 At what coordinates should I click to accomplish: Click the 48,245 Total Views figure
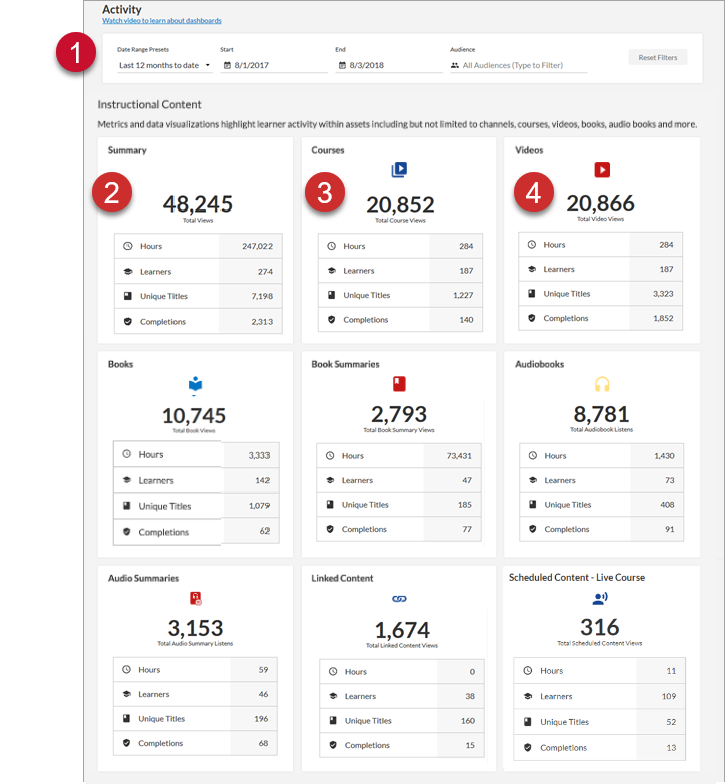[x=198, y=204]
